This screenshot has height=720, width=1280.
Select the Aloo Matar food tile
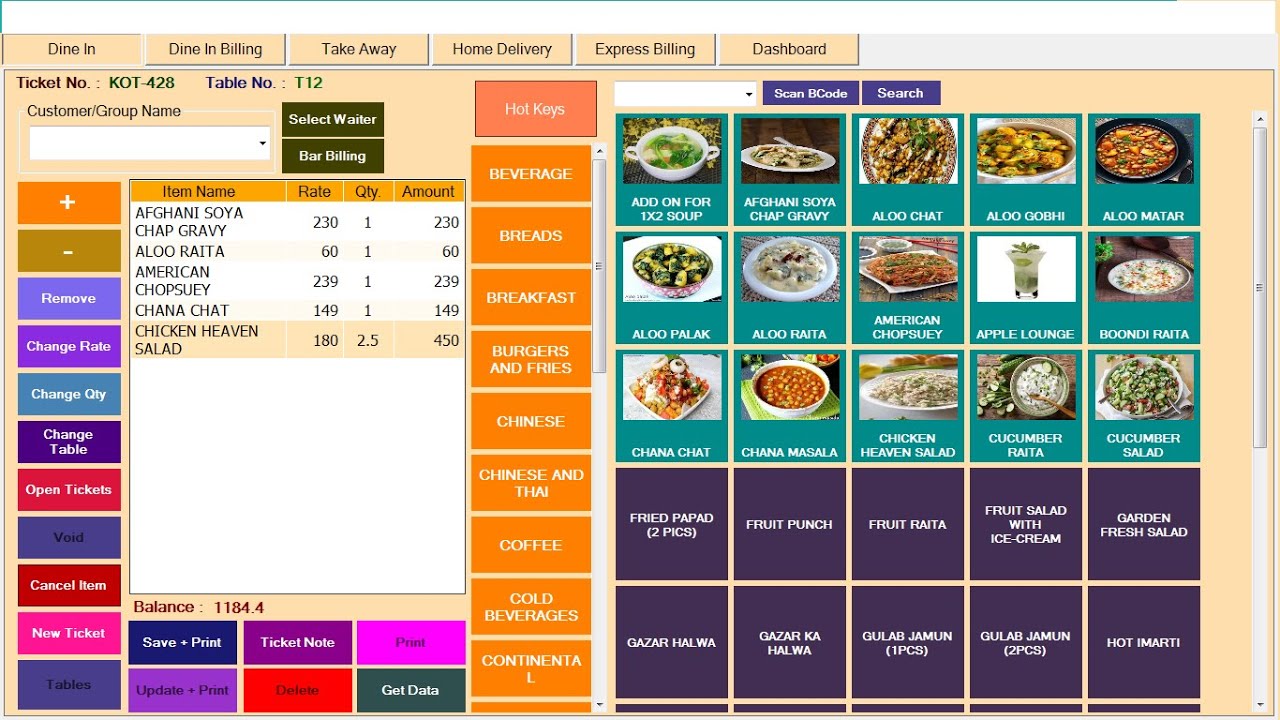tap(1143, 170)
